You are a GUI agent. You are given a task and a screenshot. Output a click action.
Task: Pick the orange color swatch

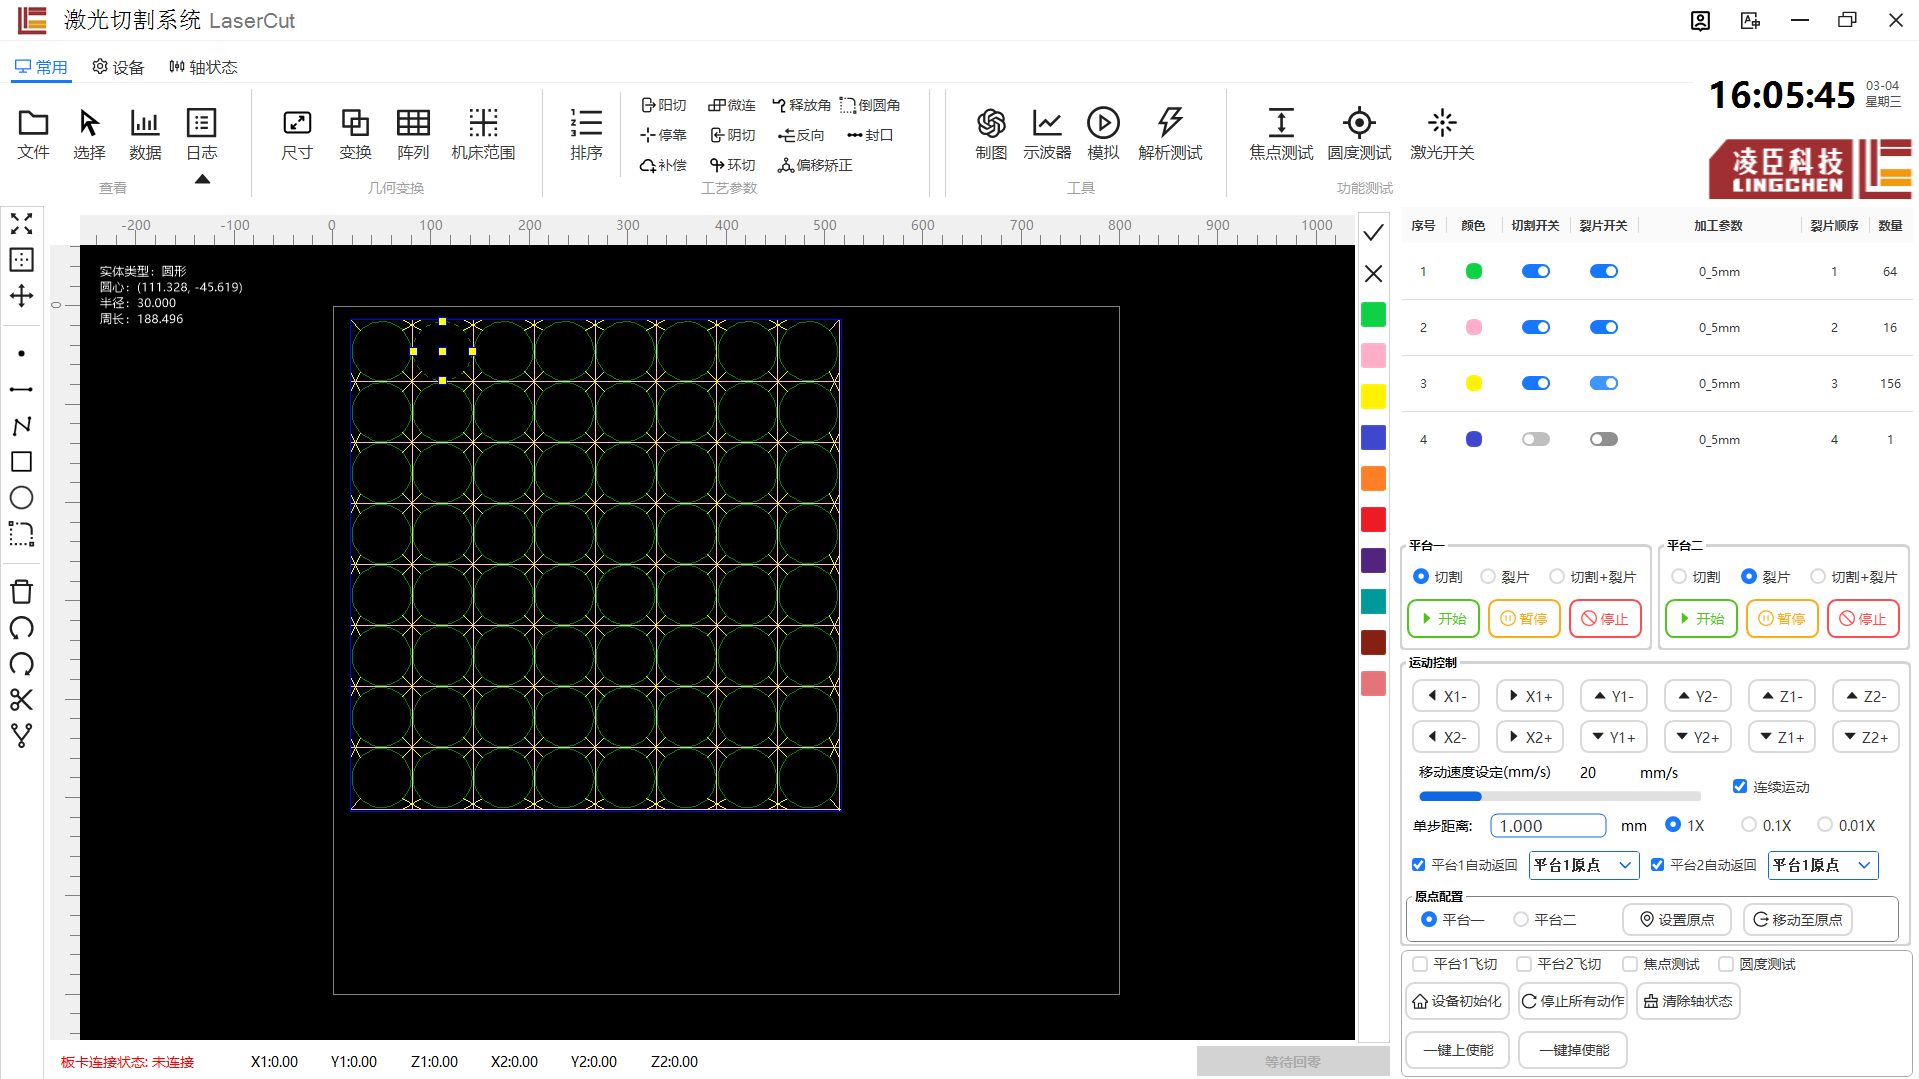pos(1373,478)
